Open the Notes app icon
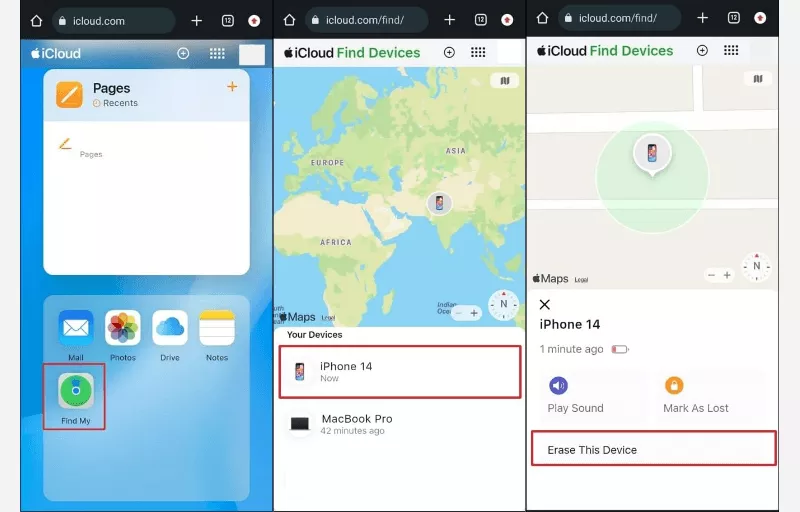The width and height of the screenshot is (800, 512). point(216,328)
